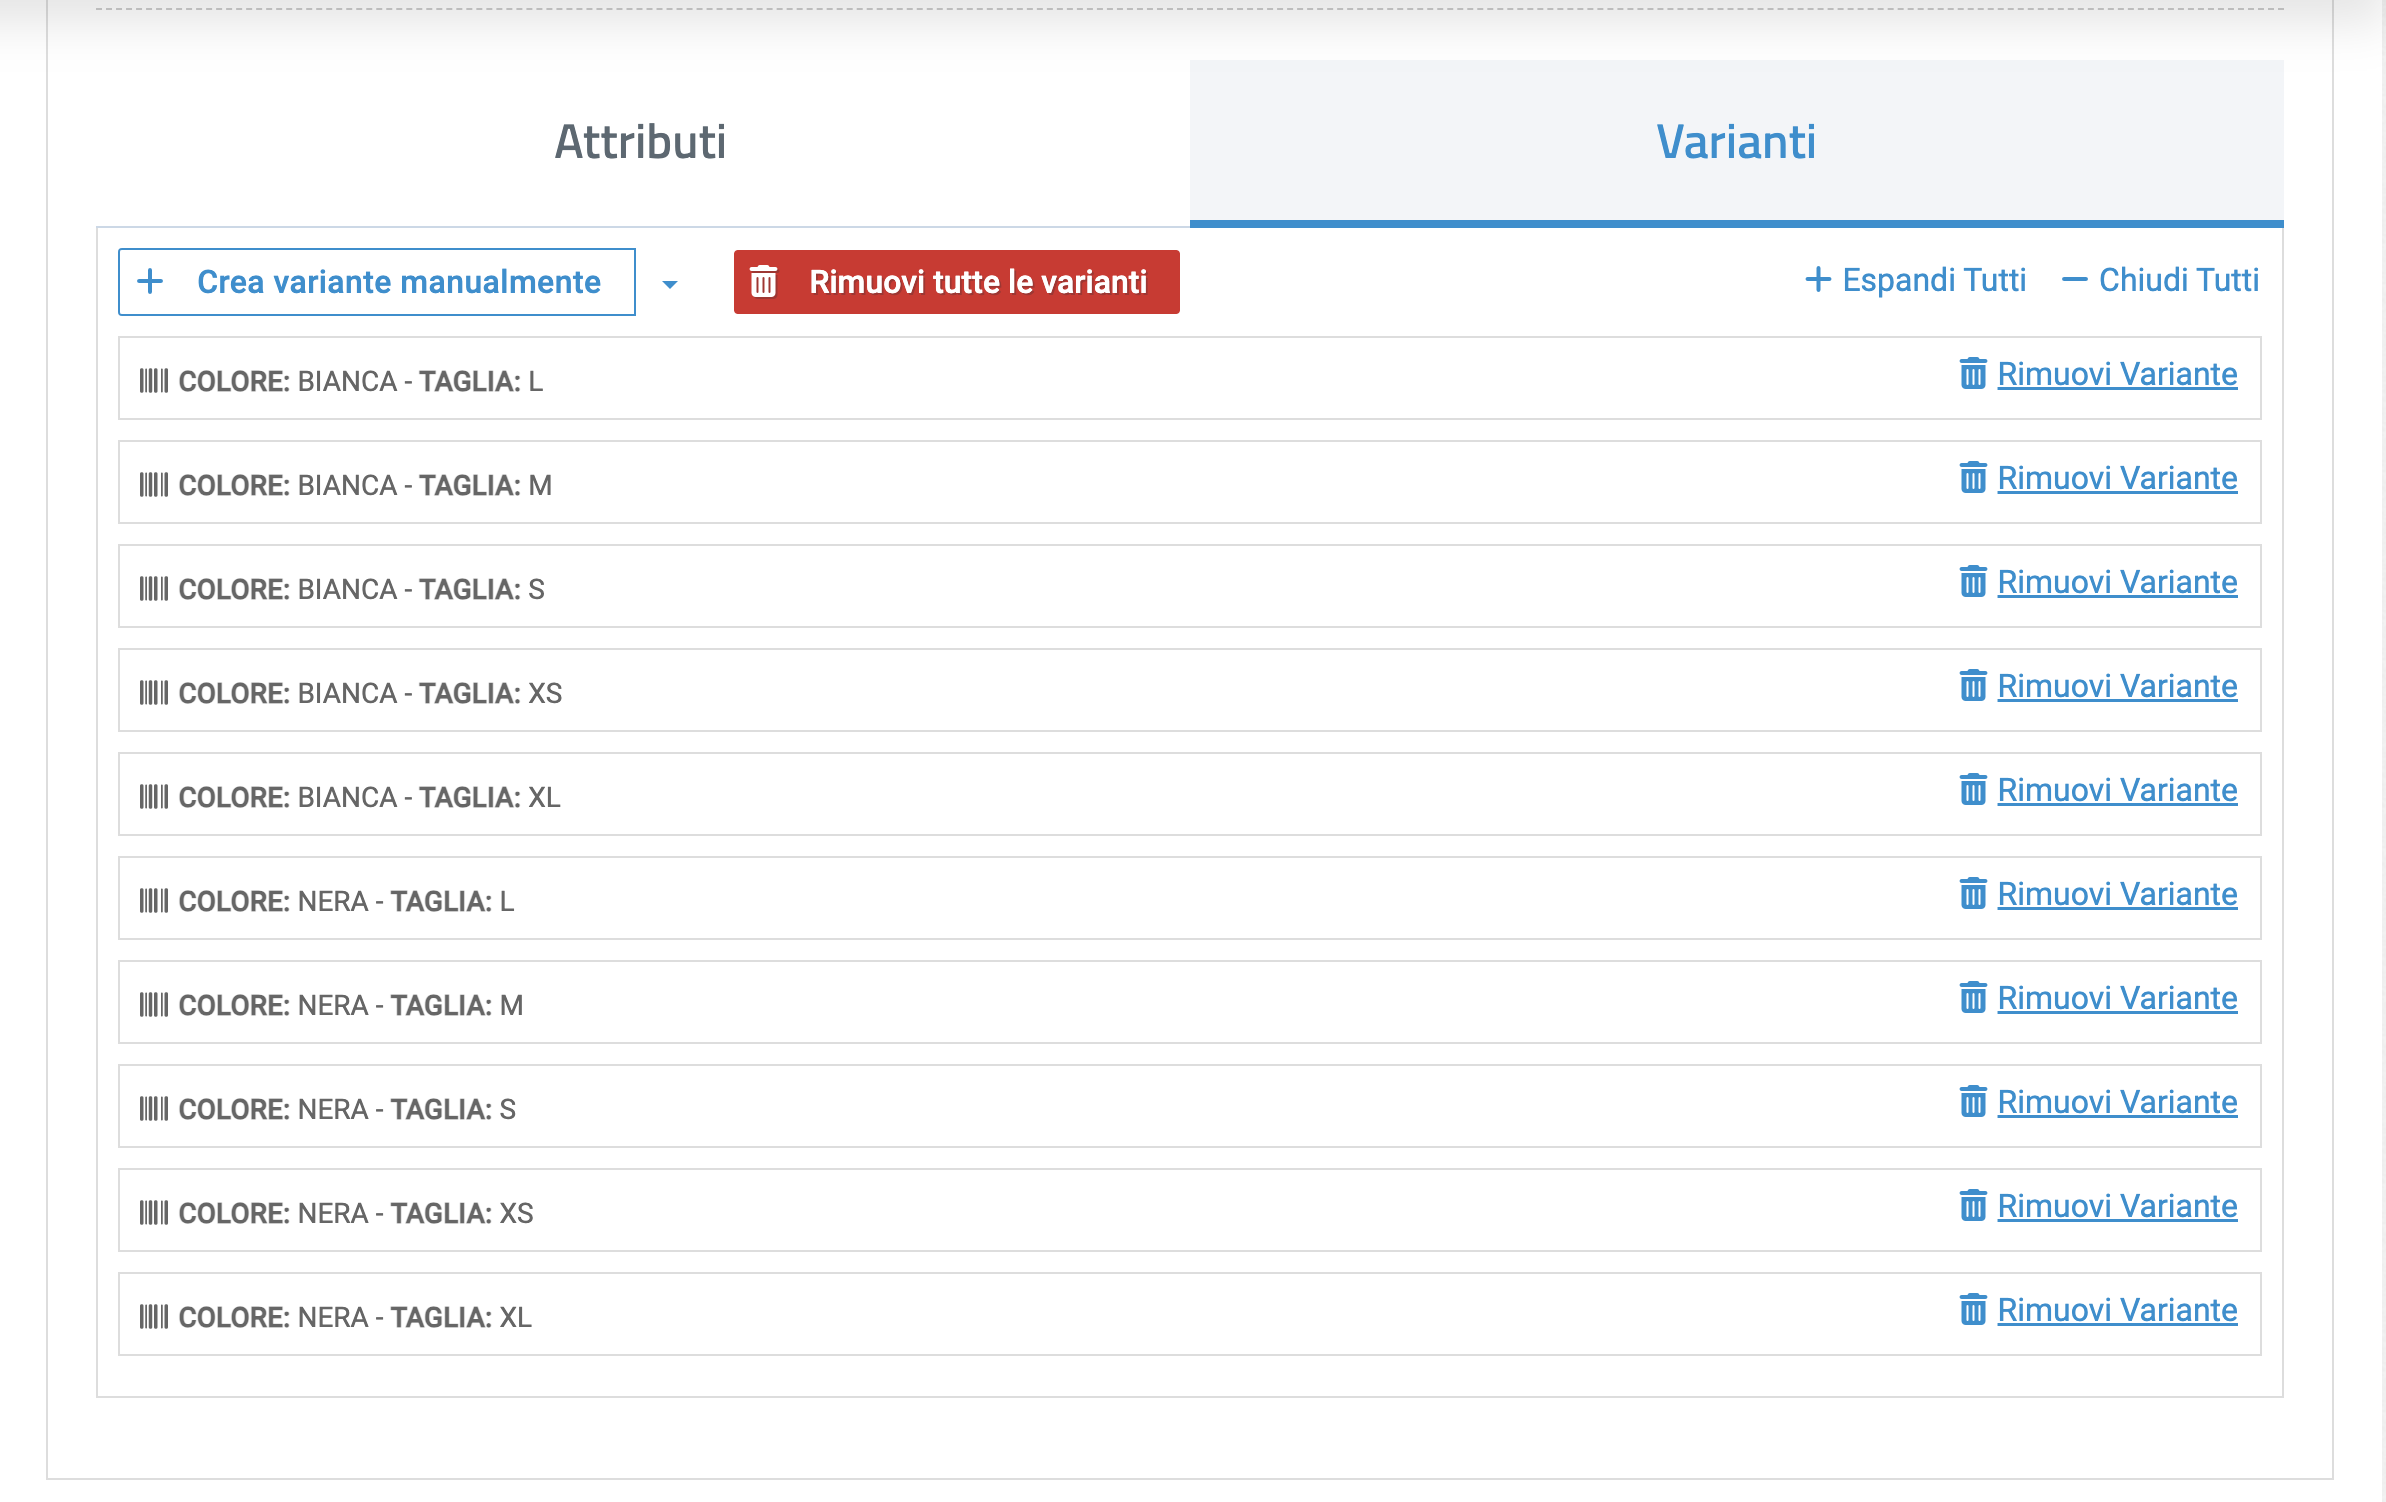Screen dimensions: 2386x1502
Task: Click barcode icon for BIANCA TAGLIA L
Action: click(154, 381)
